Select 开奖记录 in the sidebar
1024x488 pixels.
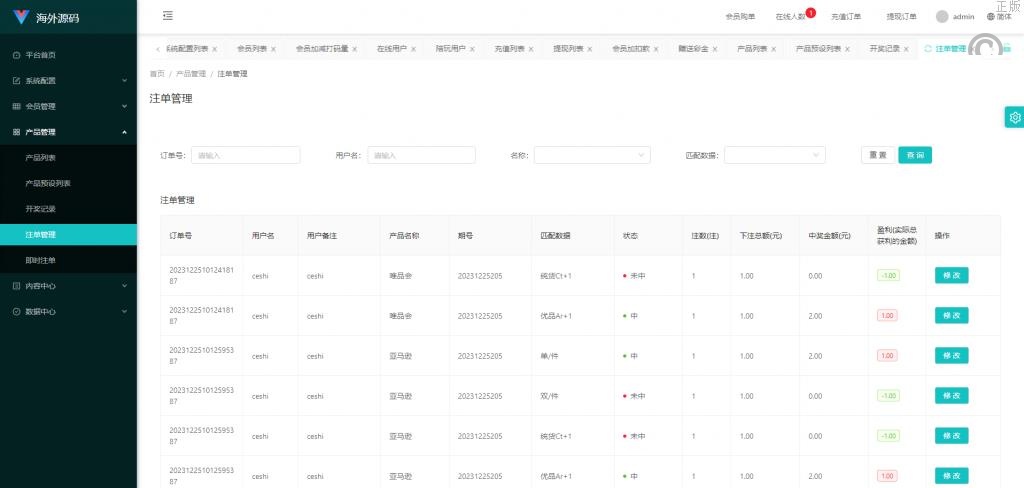click(x=41, y=209)
